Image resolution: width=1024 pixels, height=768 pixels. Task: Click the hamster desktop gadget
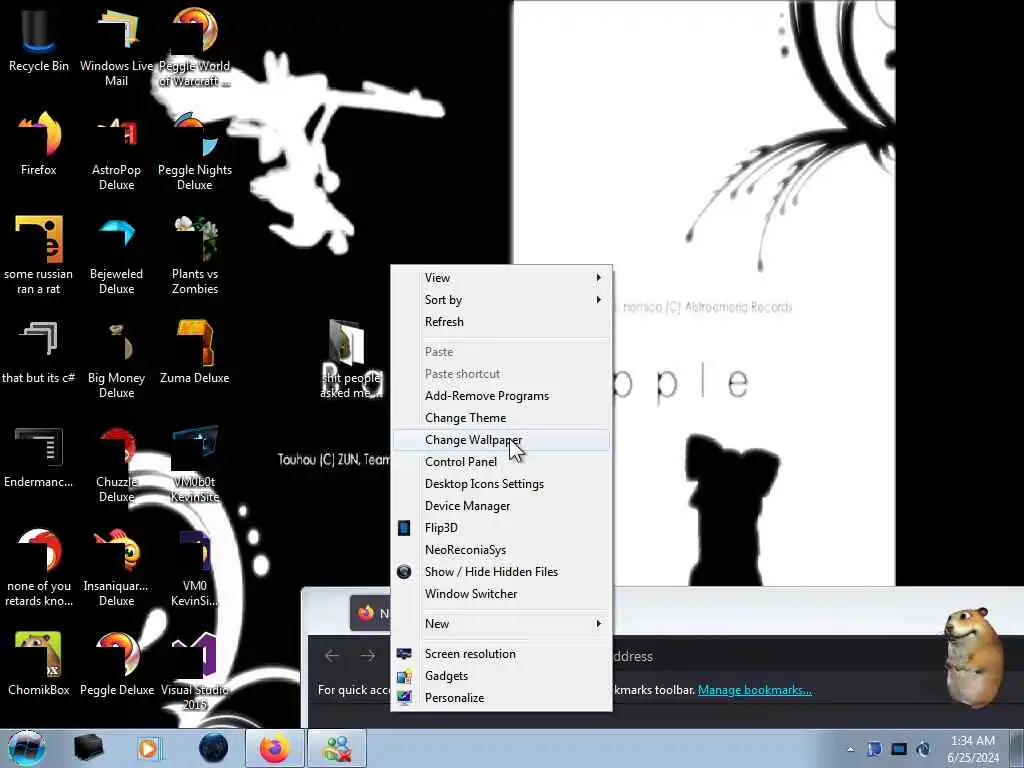click(973, 657)
